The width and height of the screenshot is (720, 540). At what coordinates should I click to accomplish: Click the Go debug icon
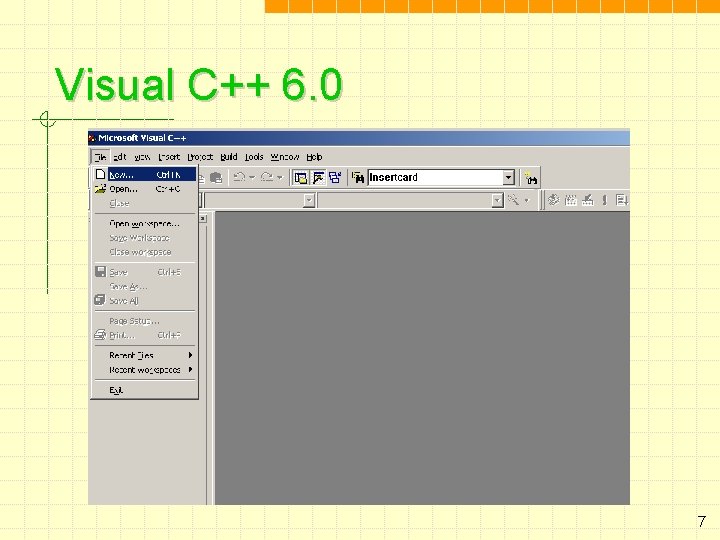tap(622, 200)
